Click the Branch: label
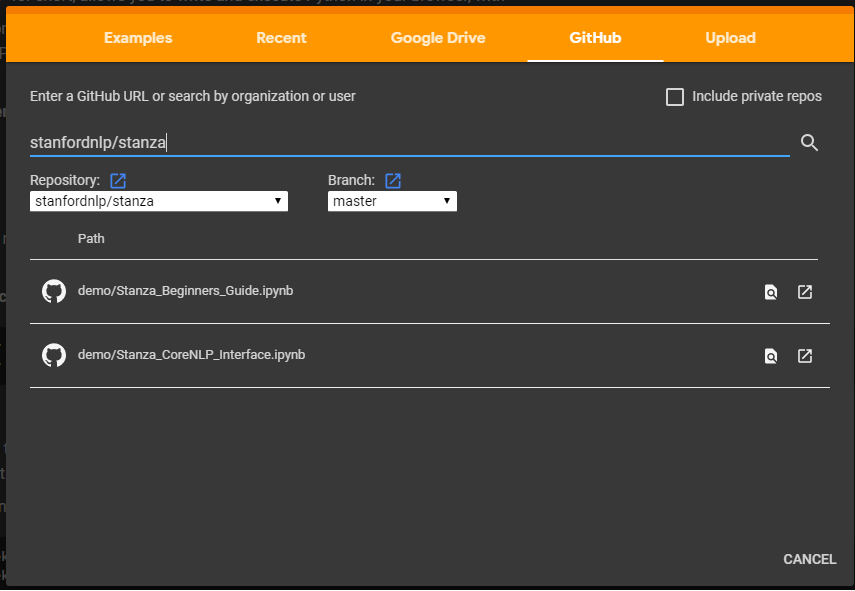The image size is (855, 591). [x=351, y=180]
